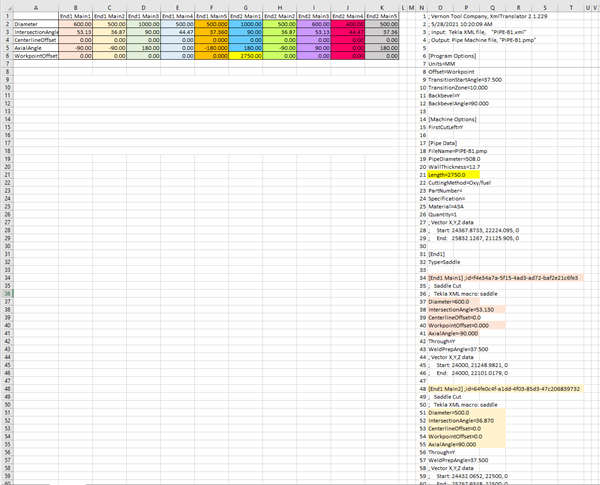Select the IntersectionAngle=53.130 line
The width and height of the screenshot is (600, 485).
466,310
